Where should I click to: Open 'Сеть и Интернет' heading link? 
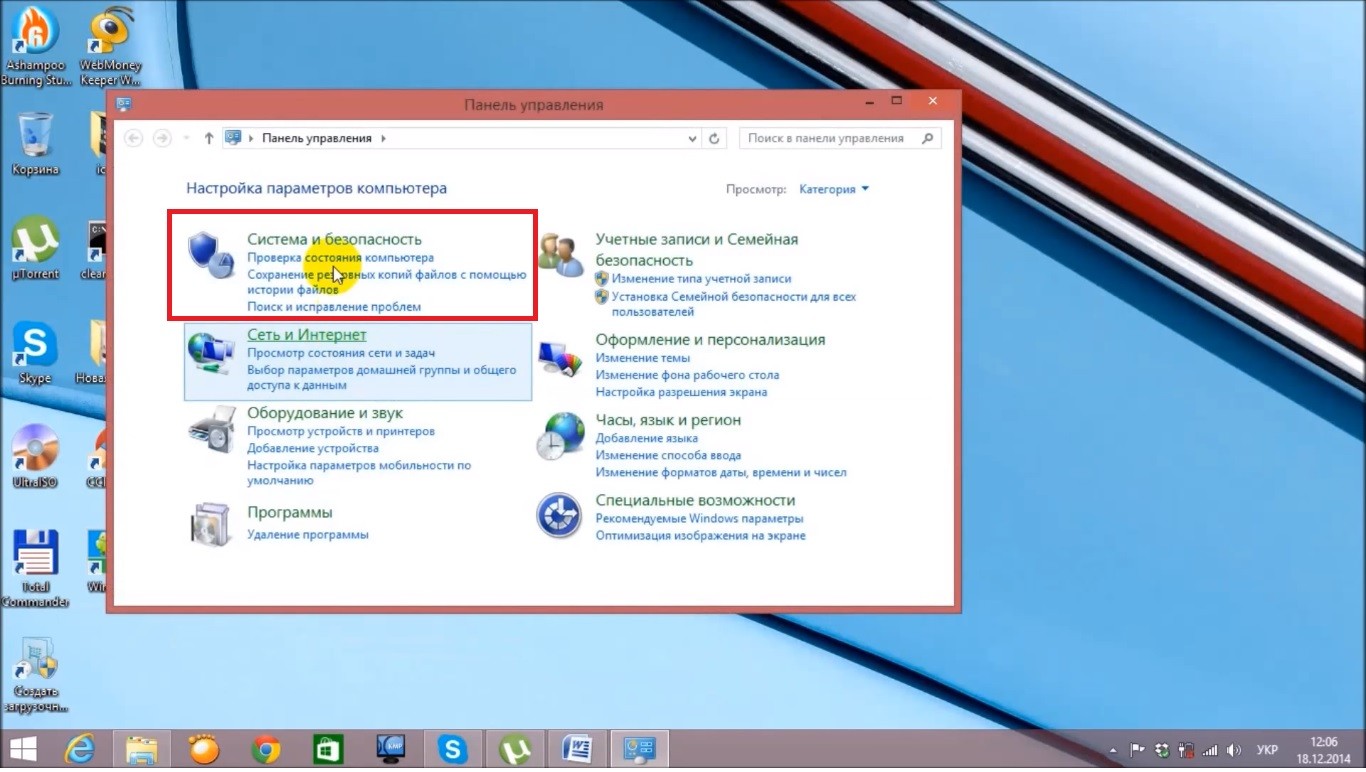[x=307, y=335]
